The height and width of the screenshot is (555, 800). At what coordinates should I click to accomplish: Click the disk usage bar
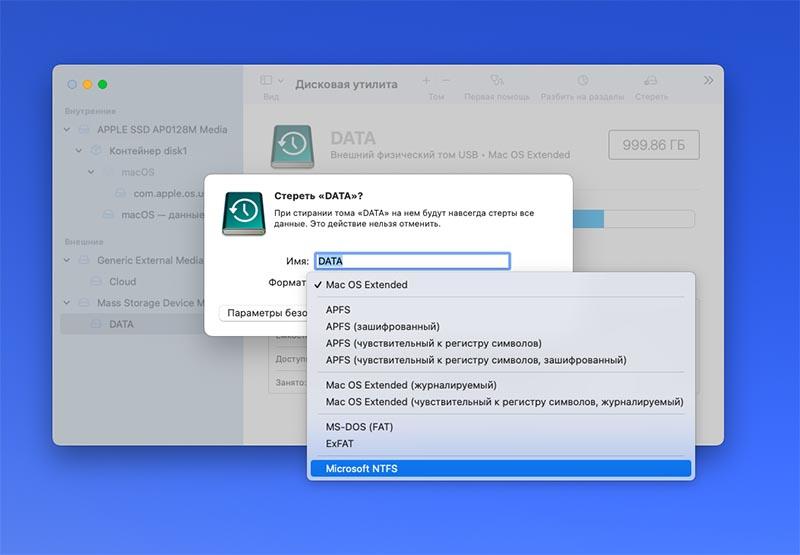[633, 219]
